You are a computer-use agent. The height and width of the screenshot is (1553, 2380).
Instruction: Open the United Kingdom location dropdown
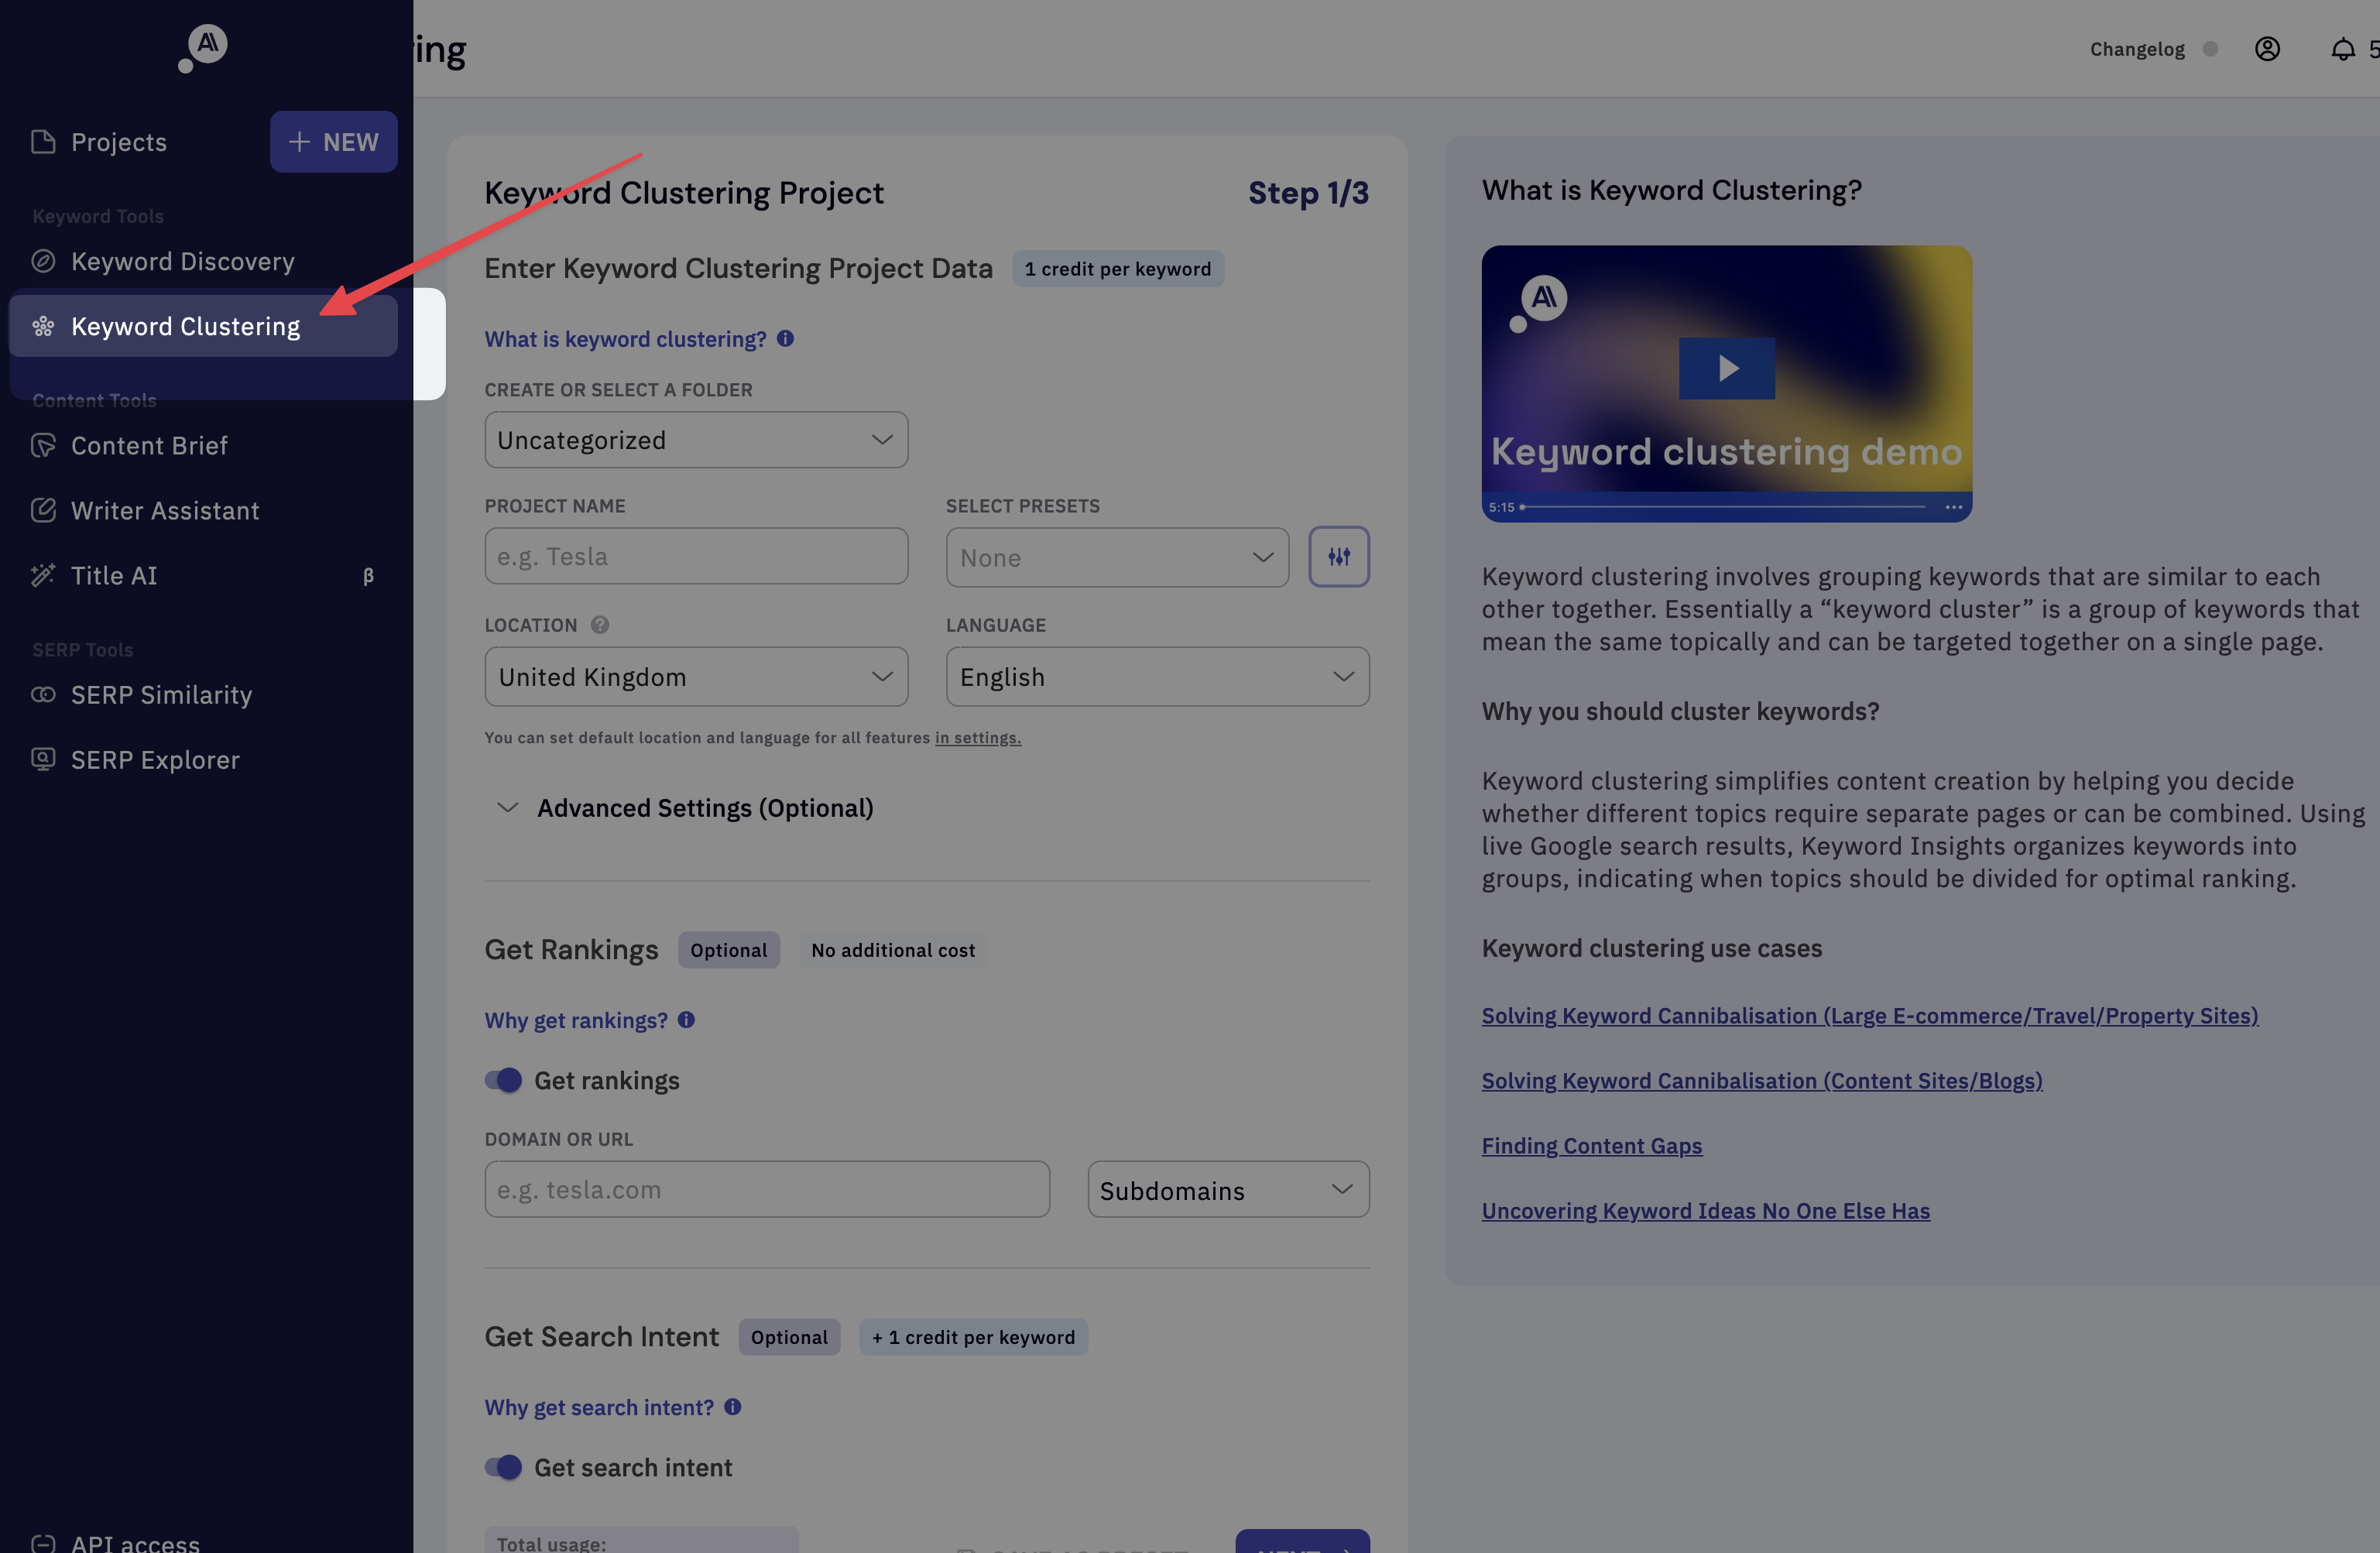click(695, 677)
